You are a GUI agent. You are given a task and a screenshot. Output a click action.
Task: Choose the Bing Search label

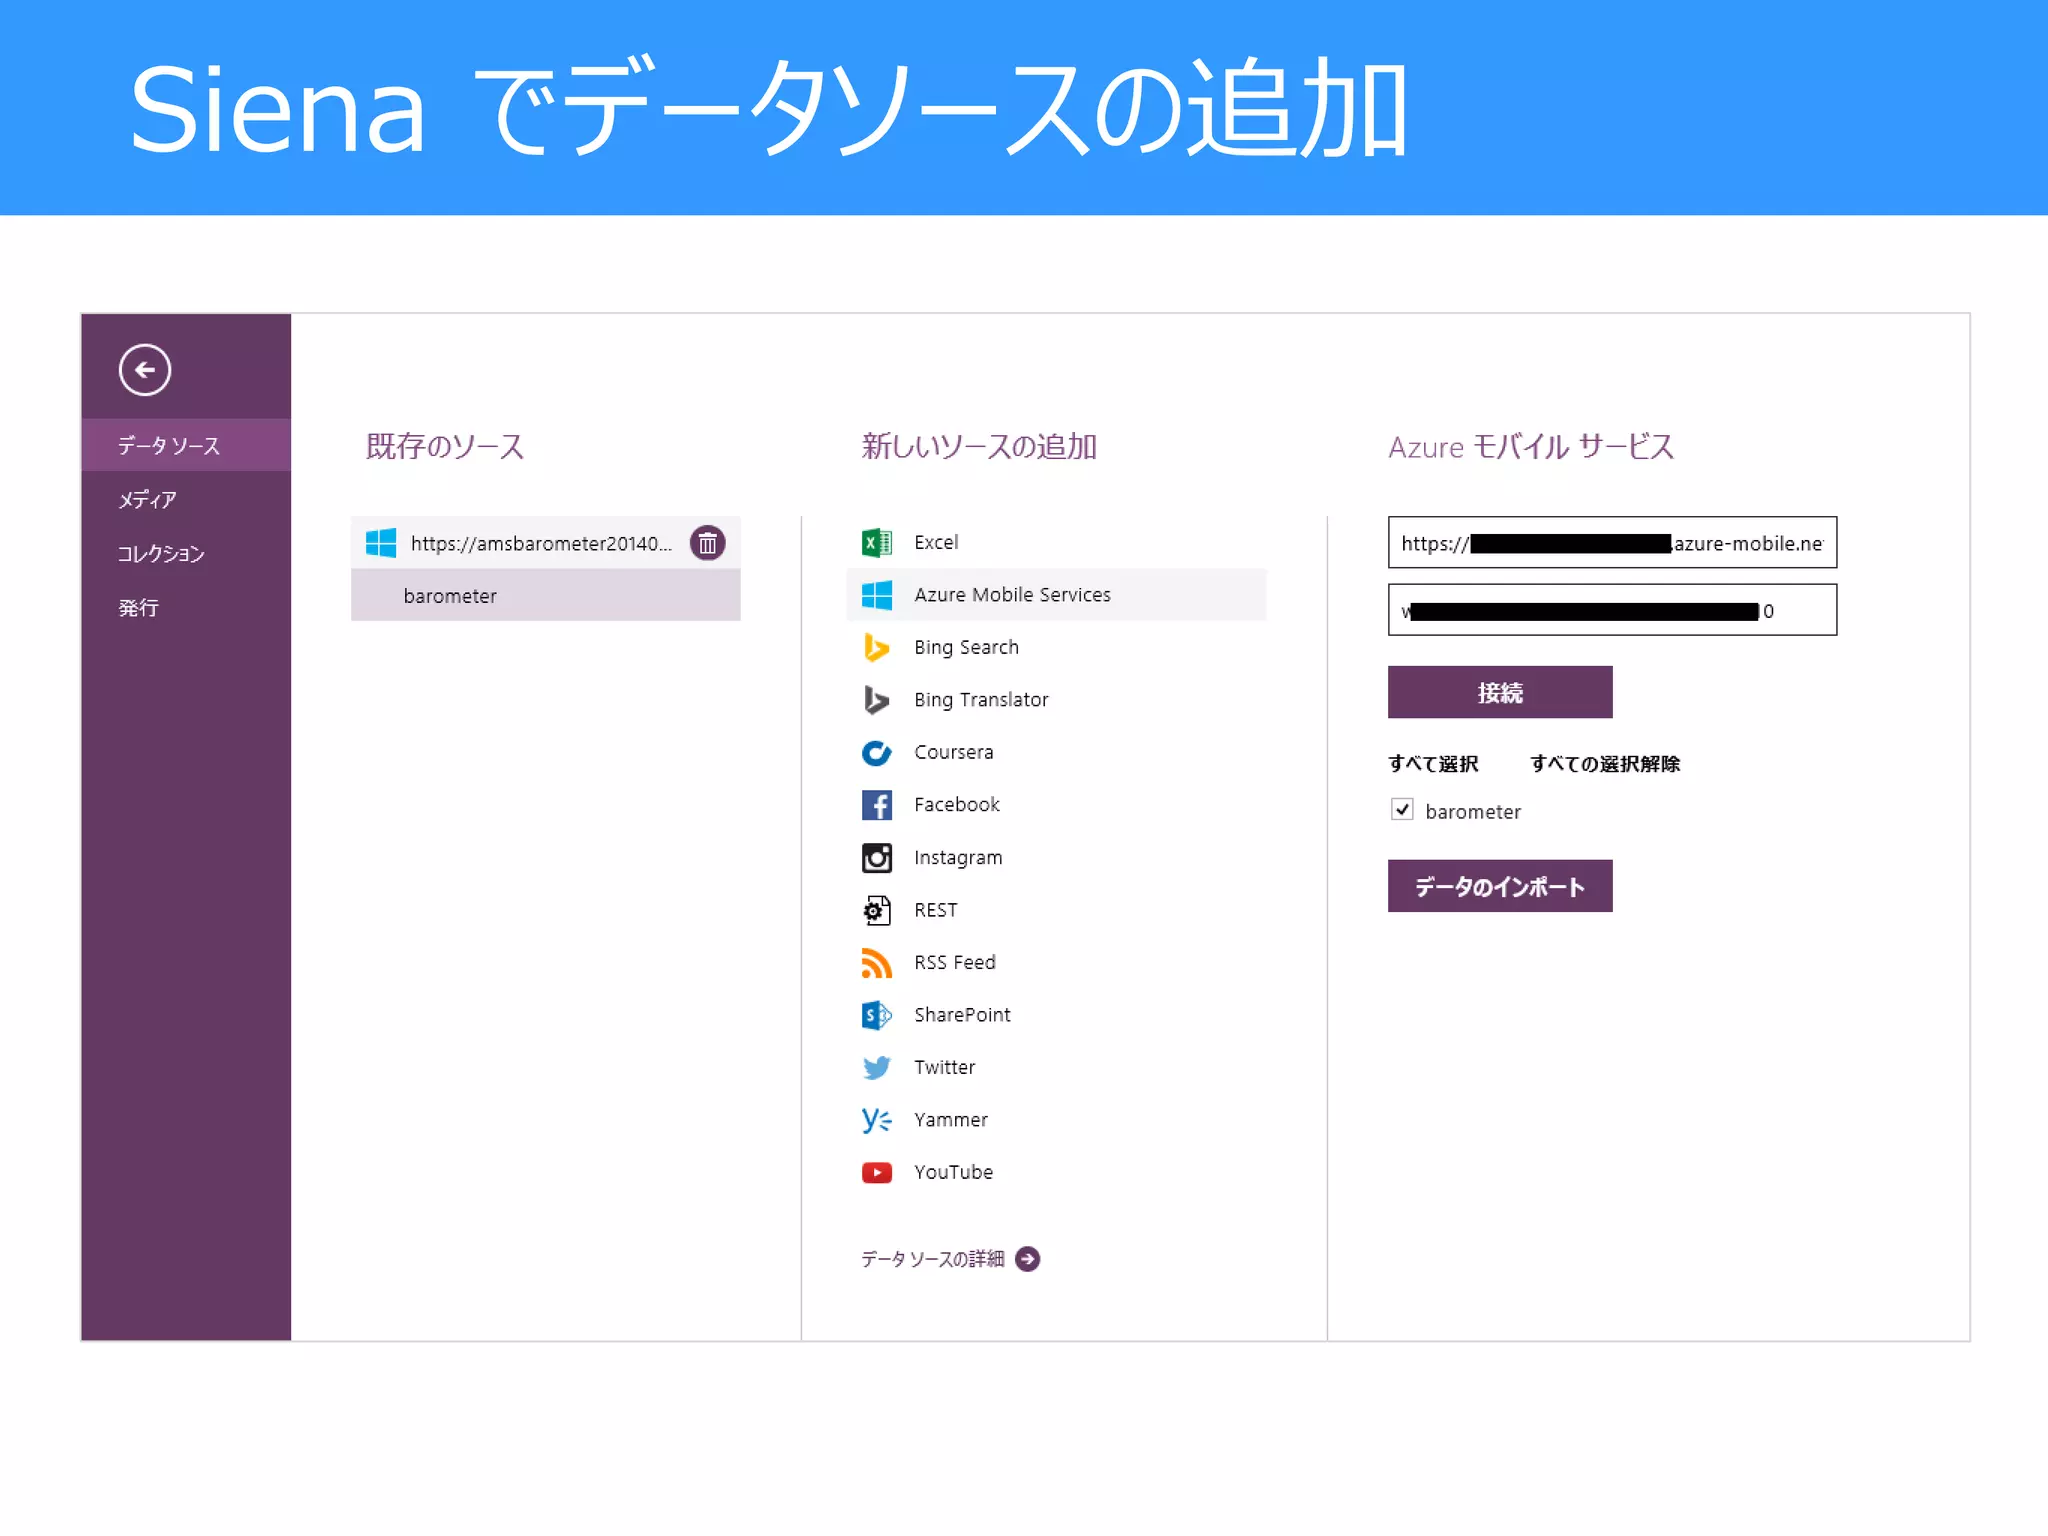pyautogui.click(x=966, y=647)
